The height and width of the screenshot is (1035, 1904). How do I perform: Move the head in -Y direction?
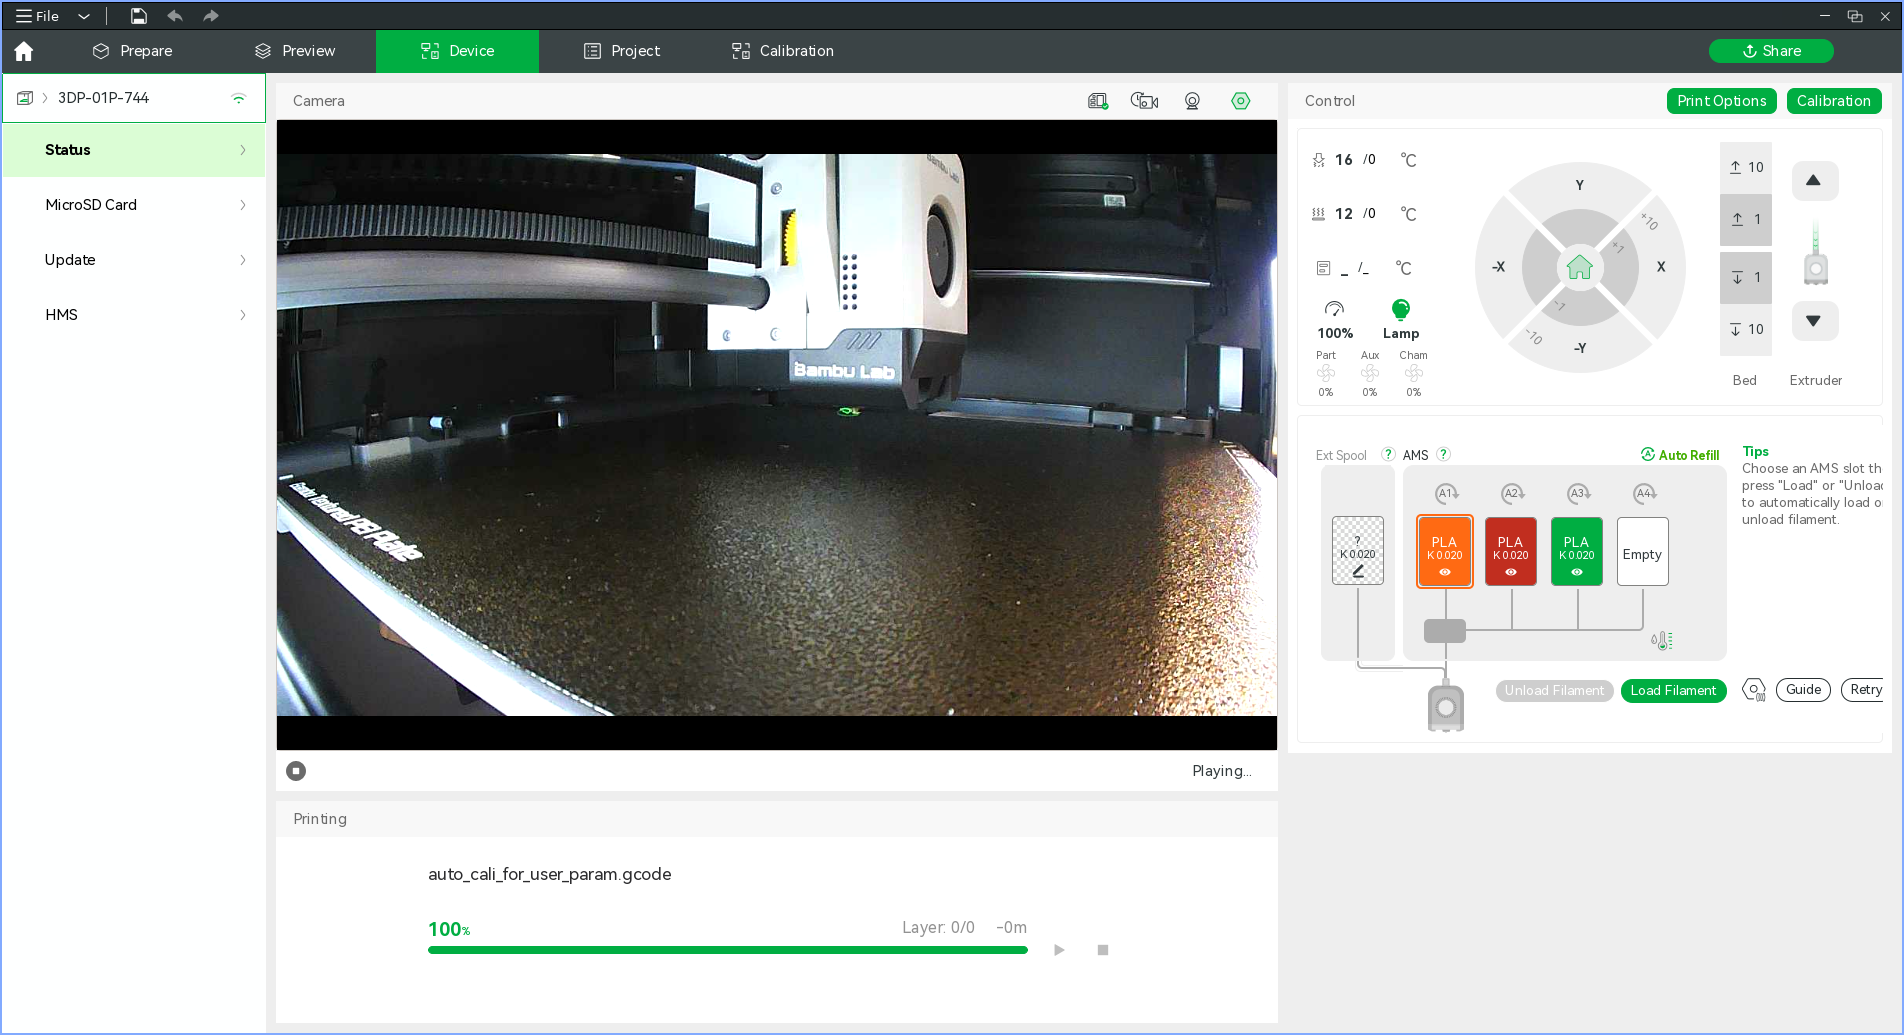1580,349
